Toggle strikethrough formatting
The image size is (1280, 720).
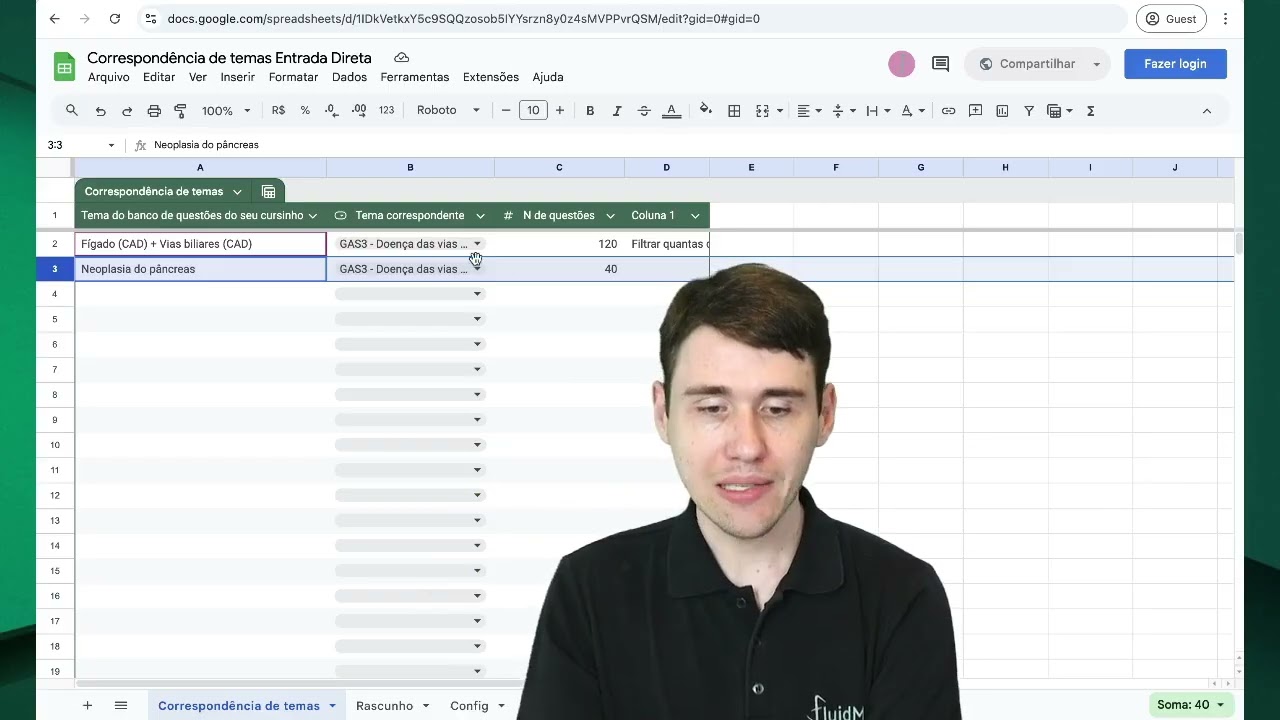click(x=644, y=111)
